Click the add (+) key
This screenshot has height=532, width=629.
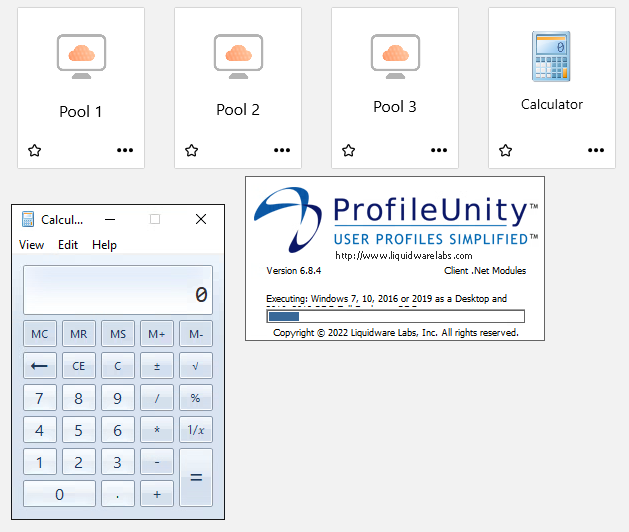[x=157, y=494]
